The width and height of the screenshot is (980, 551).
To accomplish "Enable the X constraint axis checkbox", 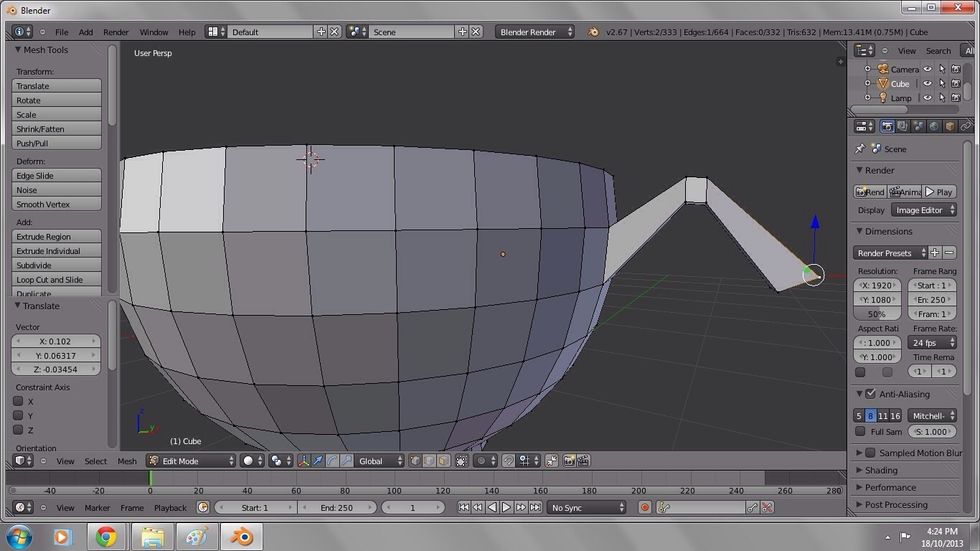I will click(18, 401).
